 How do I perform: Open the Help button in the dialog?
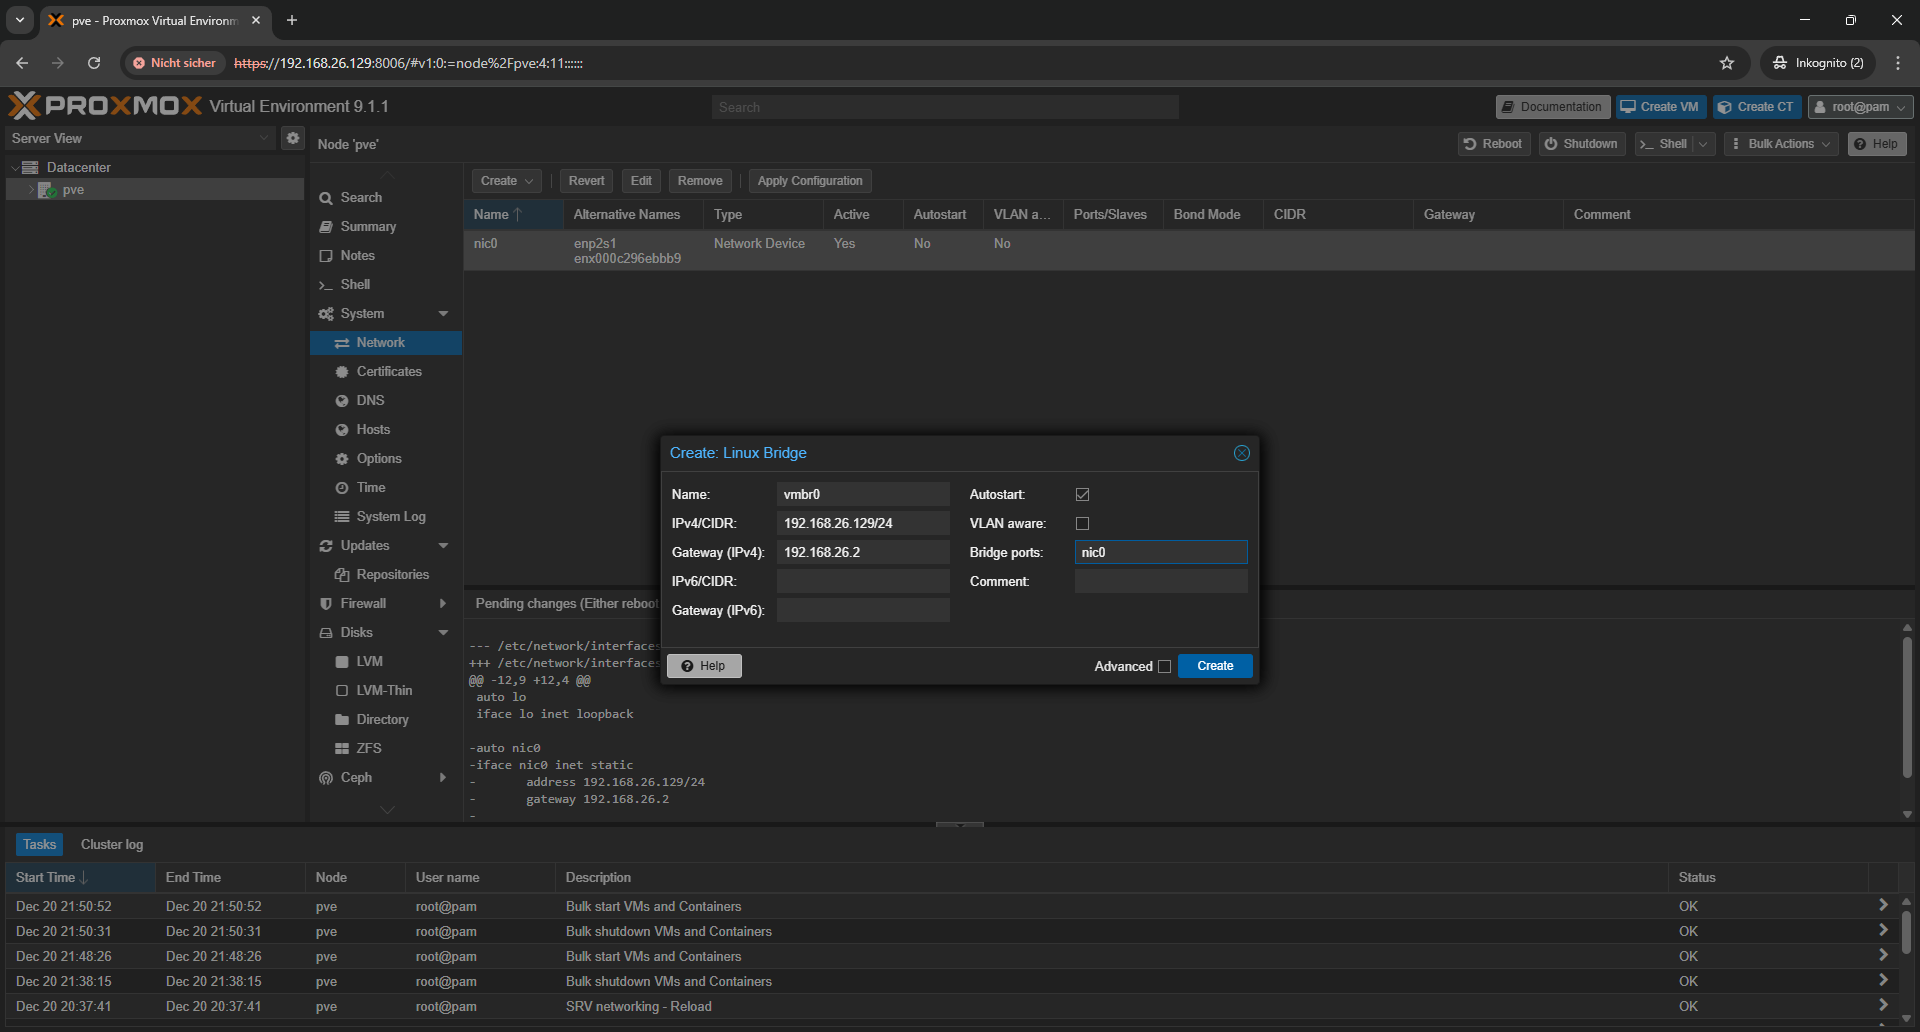pyautogui.click(x=704, y=666)
